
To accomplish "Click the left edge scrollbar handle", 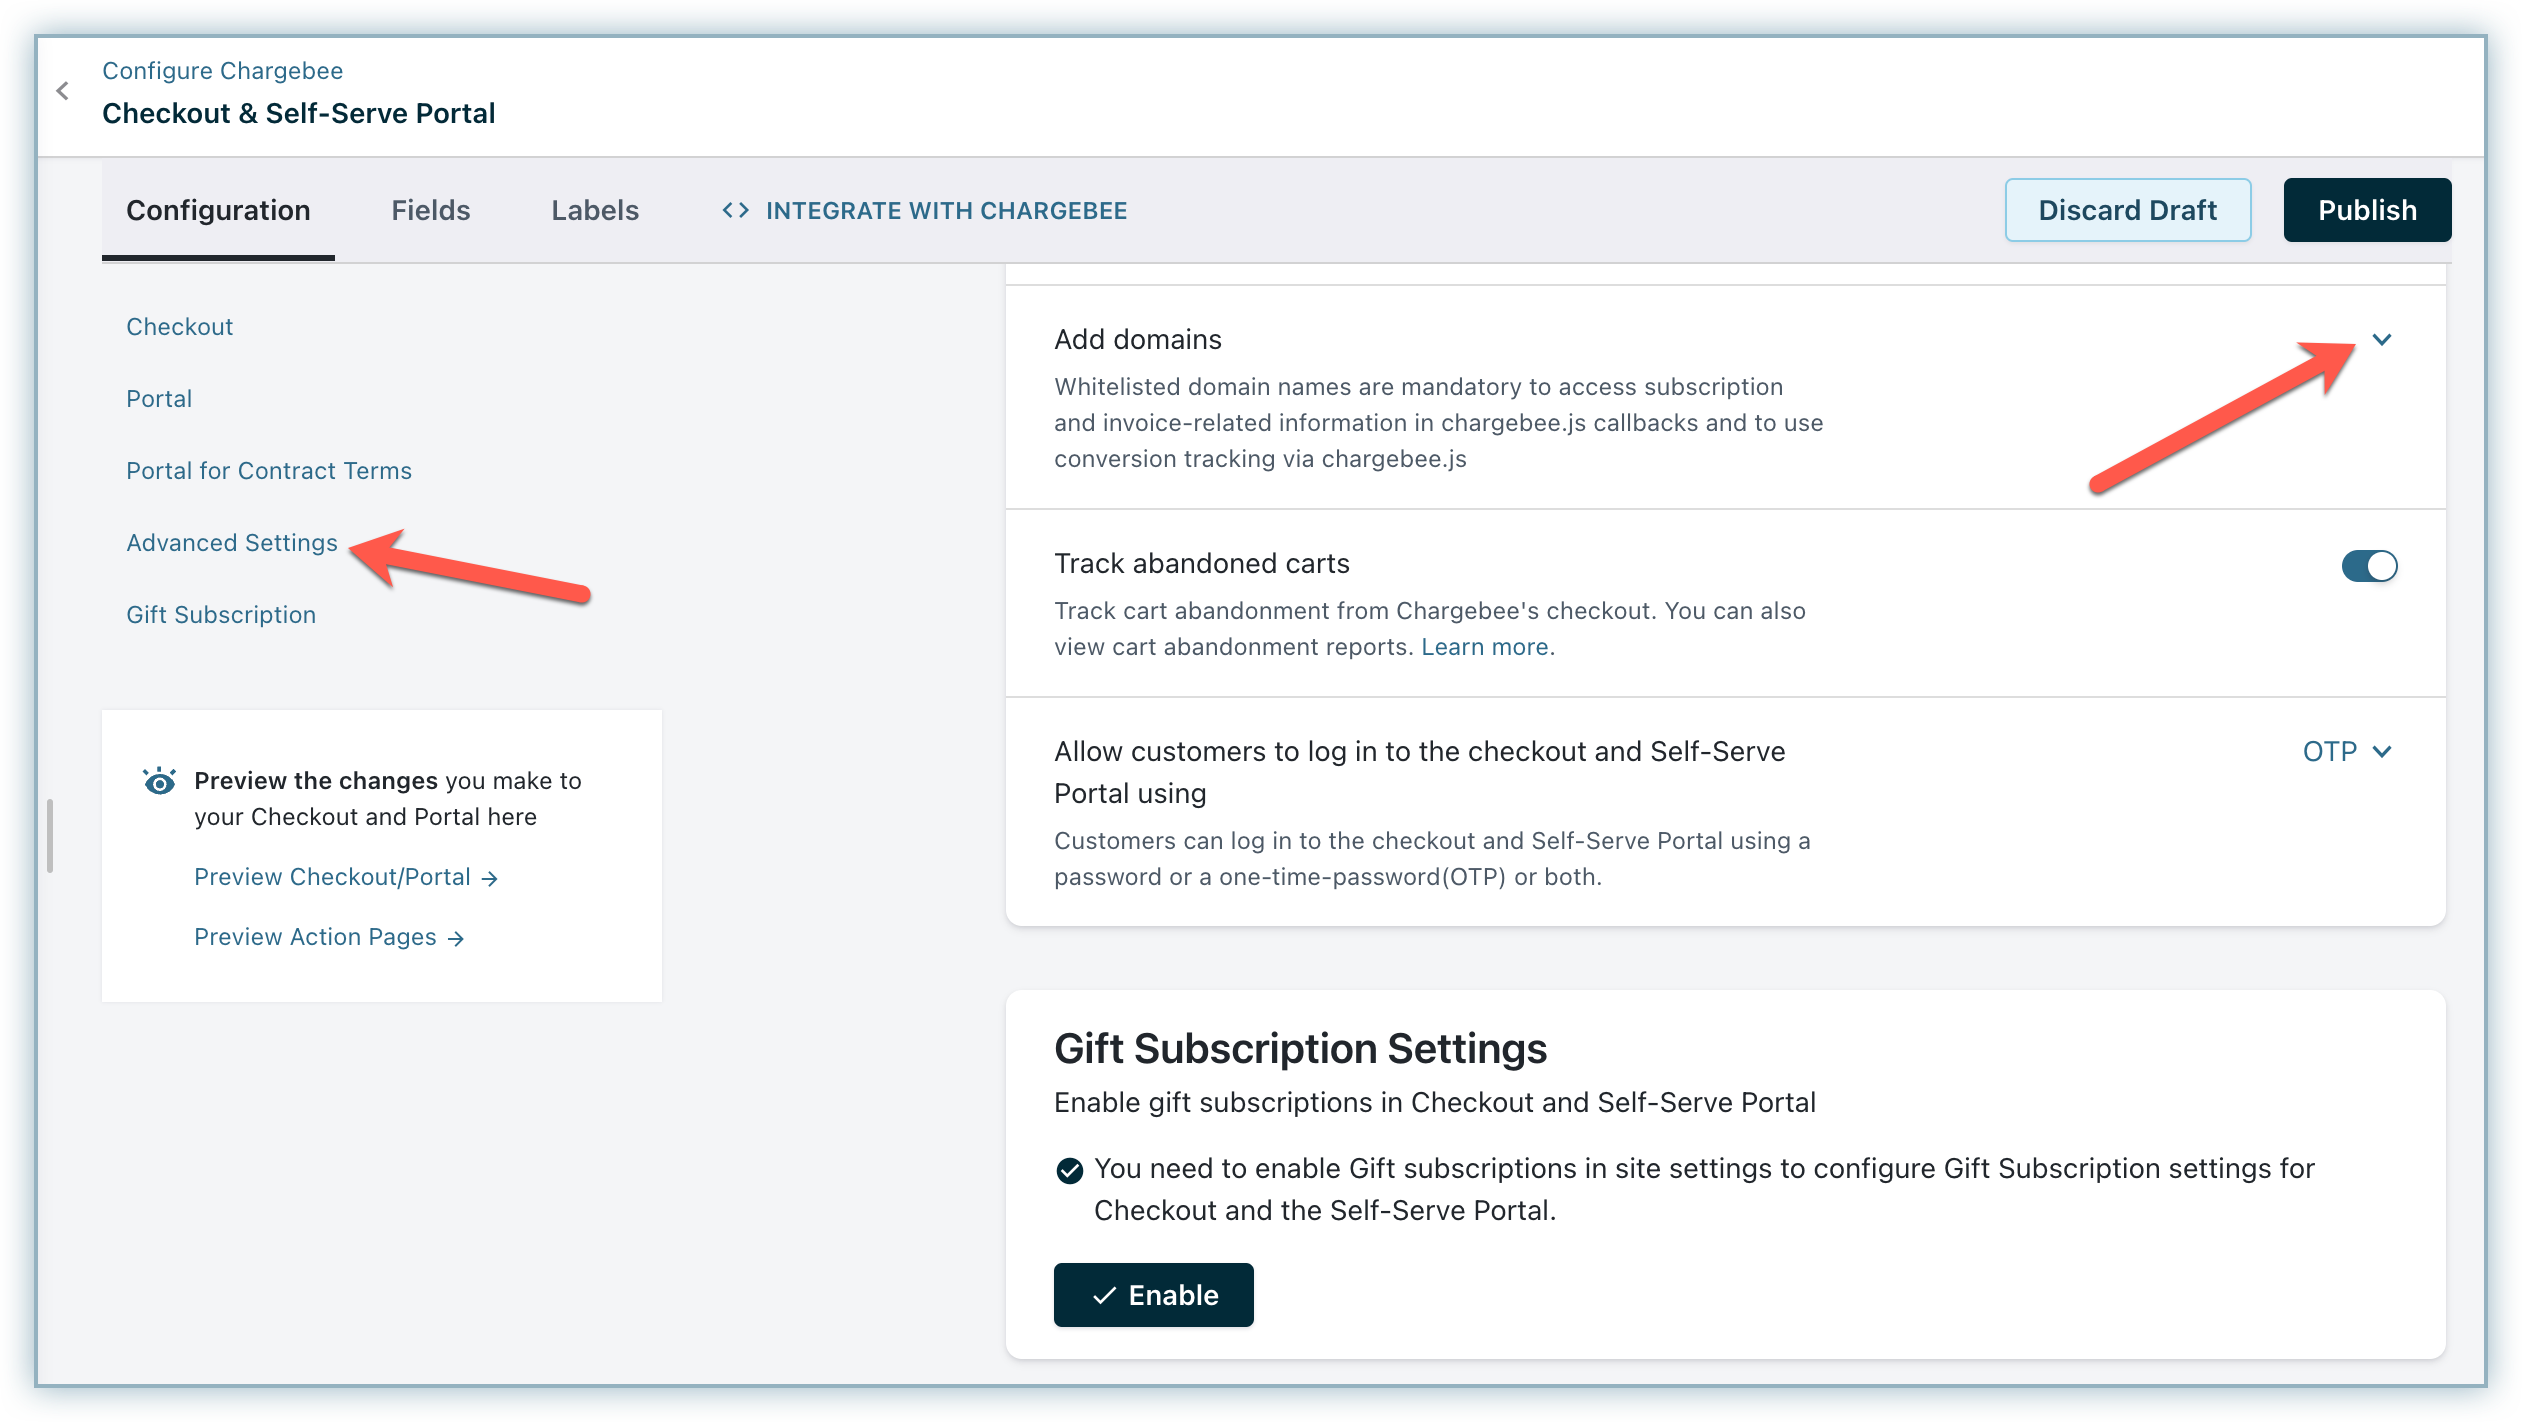I will pos(49,835).
